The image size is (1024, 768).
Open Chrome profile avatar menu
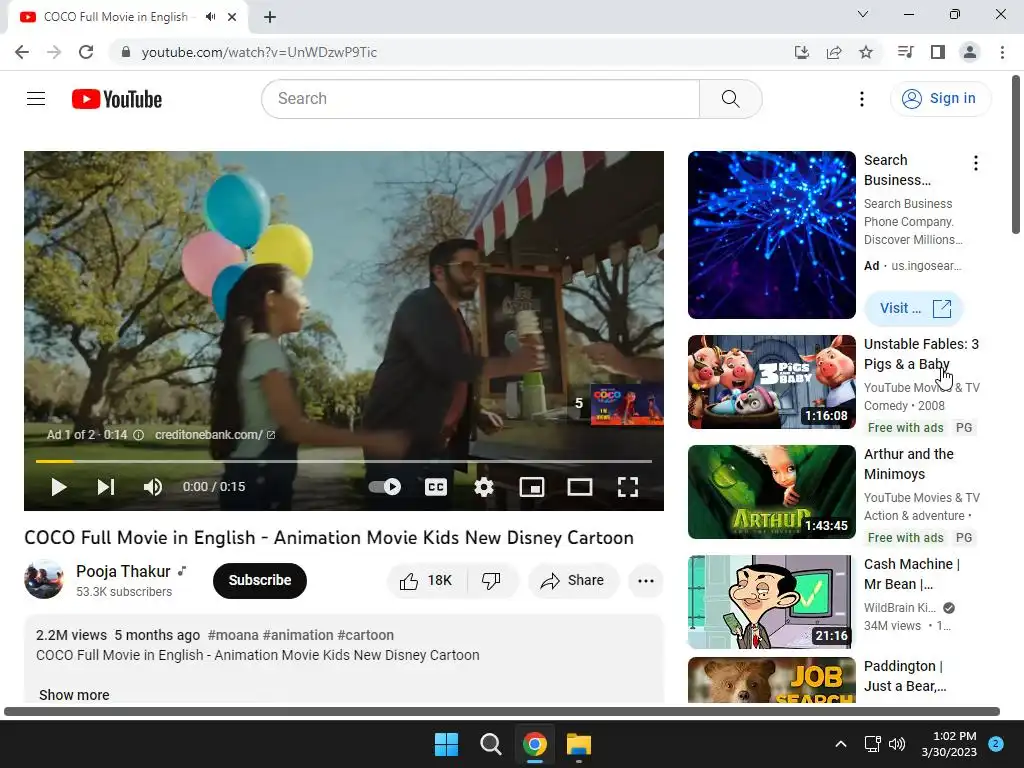(970, 52)
